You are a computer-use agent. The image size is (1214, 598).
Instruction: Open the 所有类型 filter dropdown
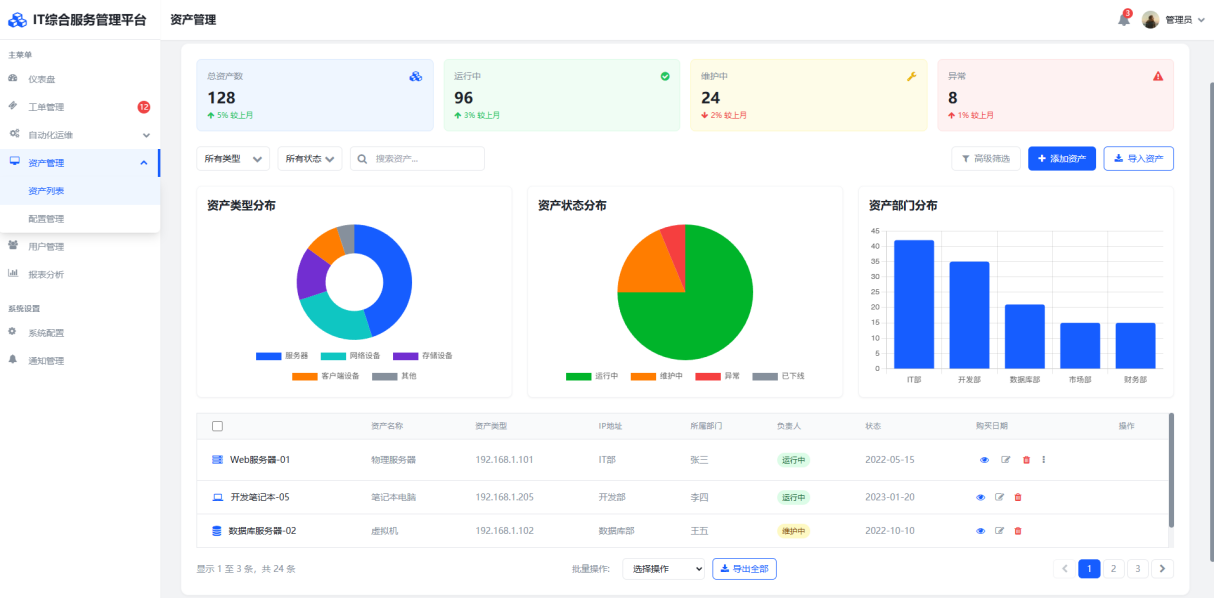[234, 159]
